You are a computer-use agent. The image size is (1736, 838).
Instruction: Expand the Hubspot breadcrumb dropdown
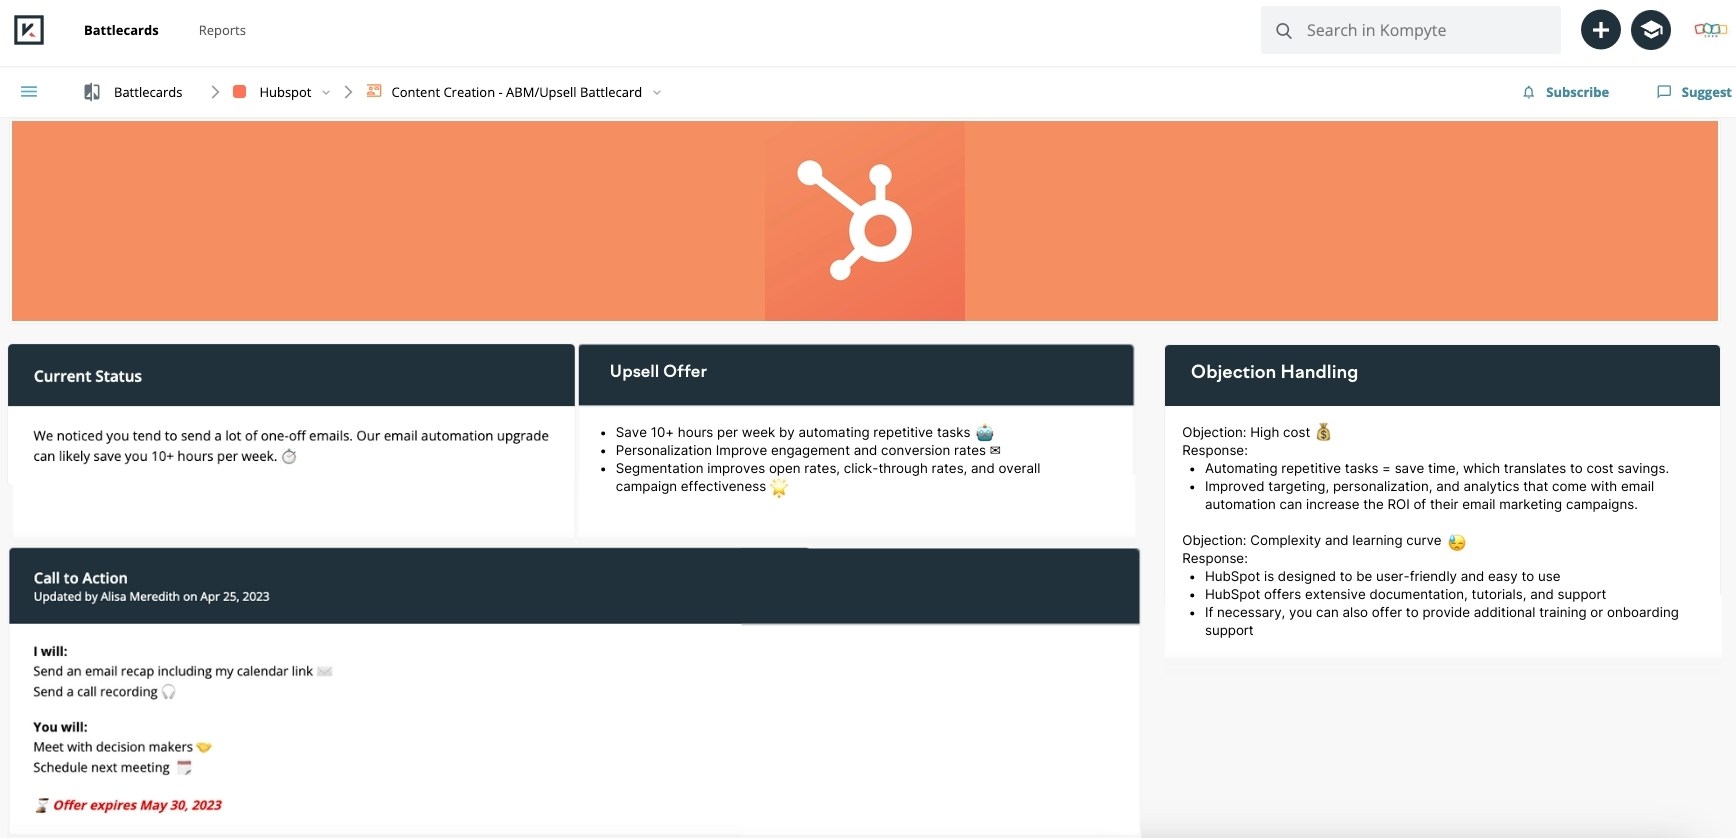[326, 93]
